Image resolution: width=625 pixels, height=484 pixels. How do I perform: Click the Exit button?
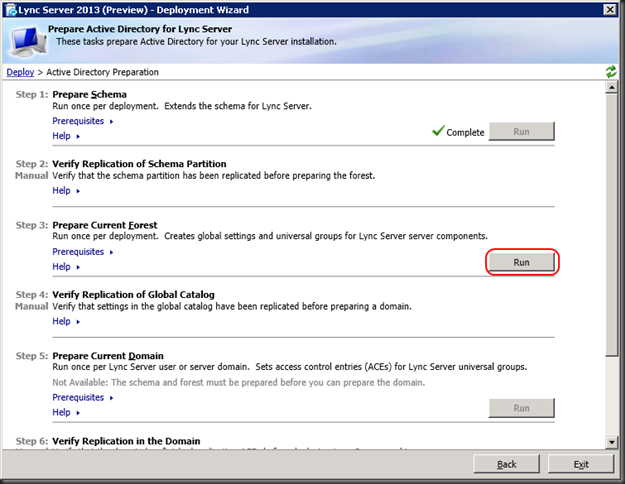click(581, 464)
